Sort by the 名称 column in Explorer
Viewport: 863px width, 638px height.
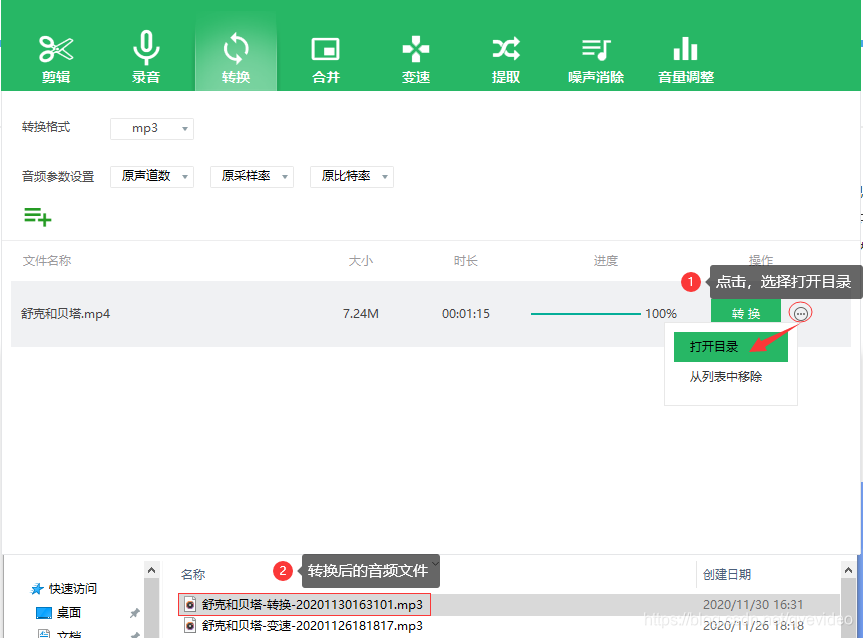tap(193, 575)
